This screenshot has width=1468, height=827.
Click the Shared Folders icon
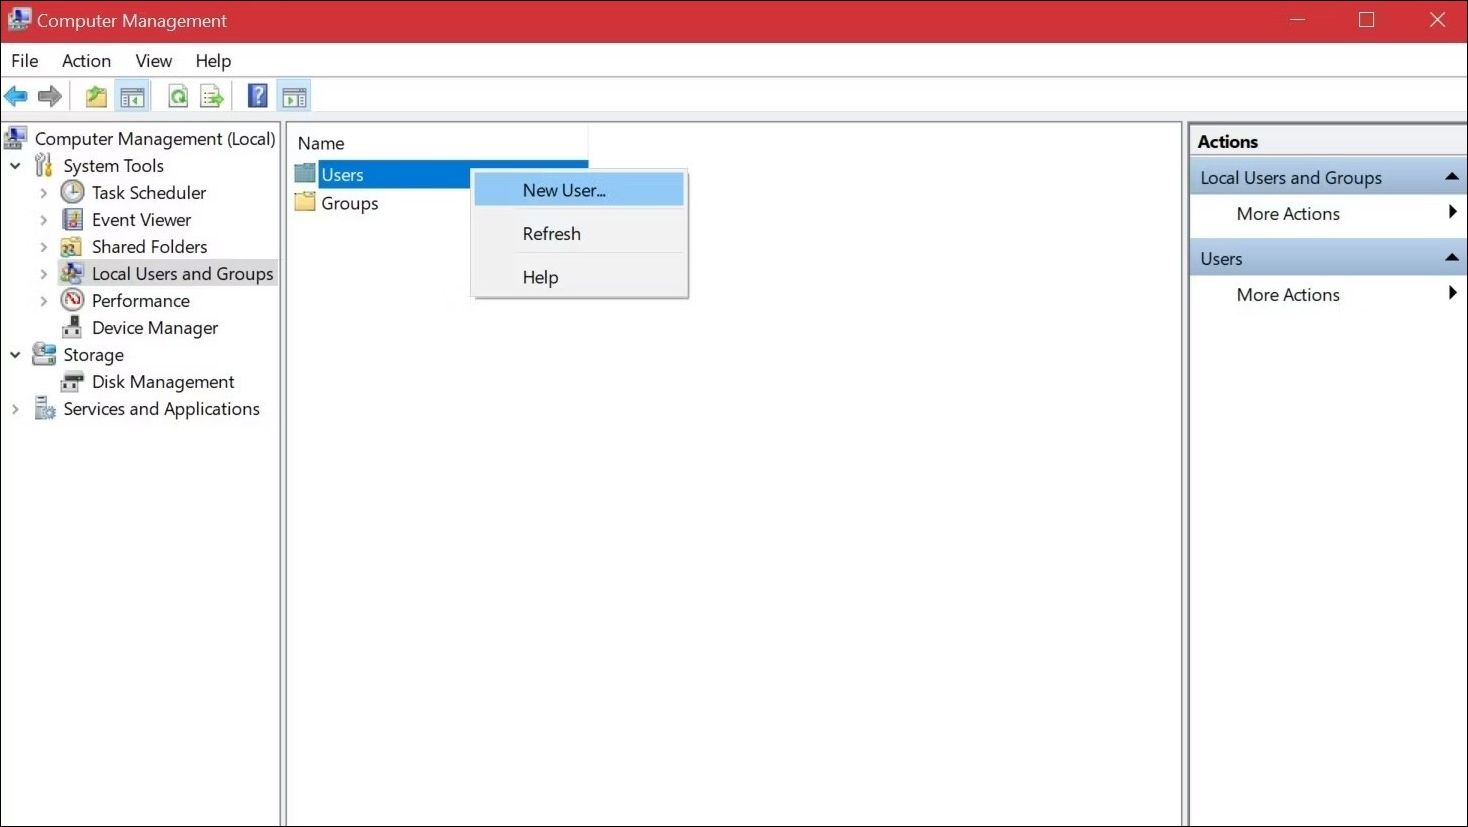click(72, 246)
